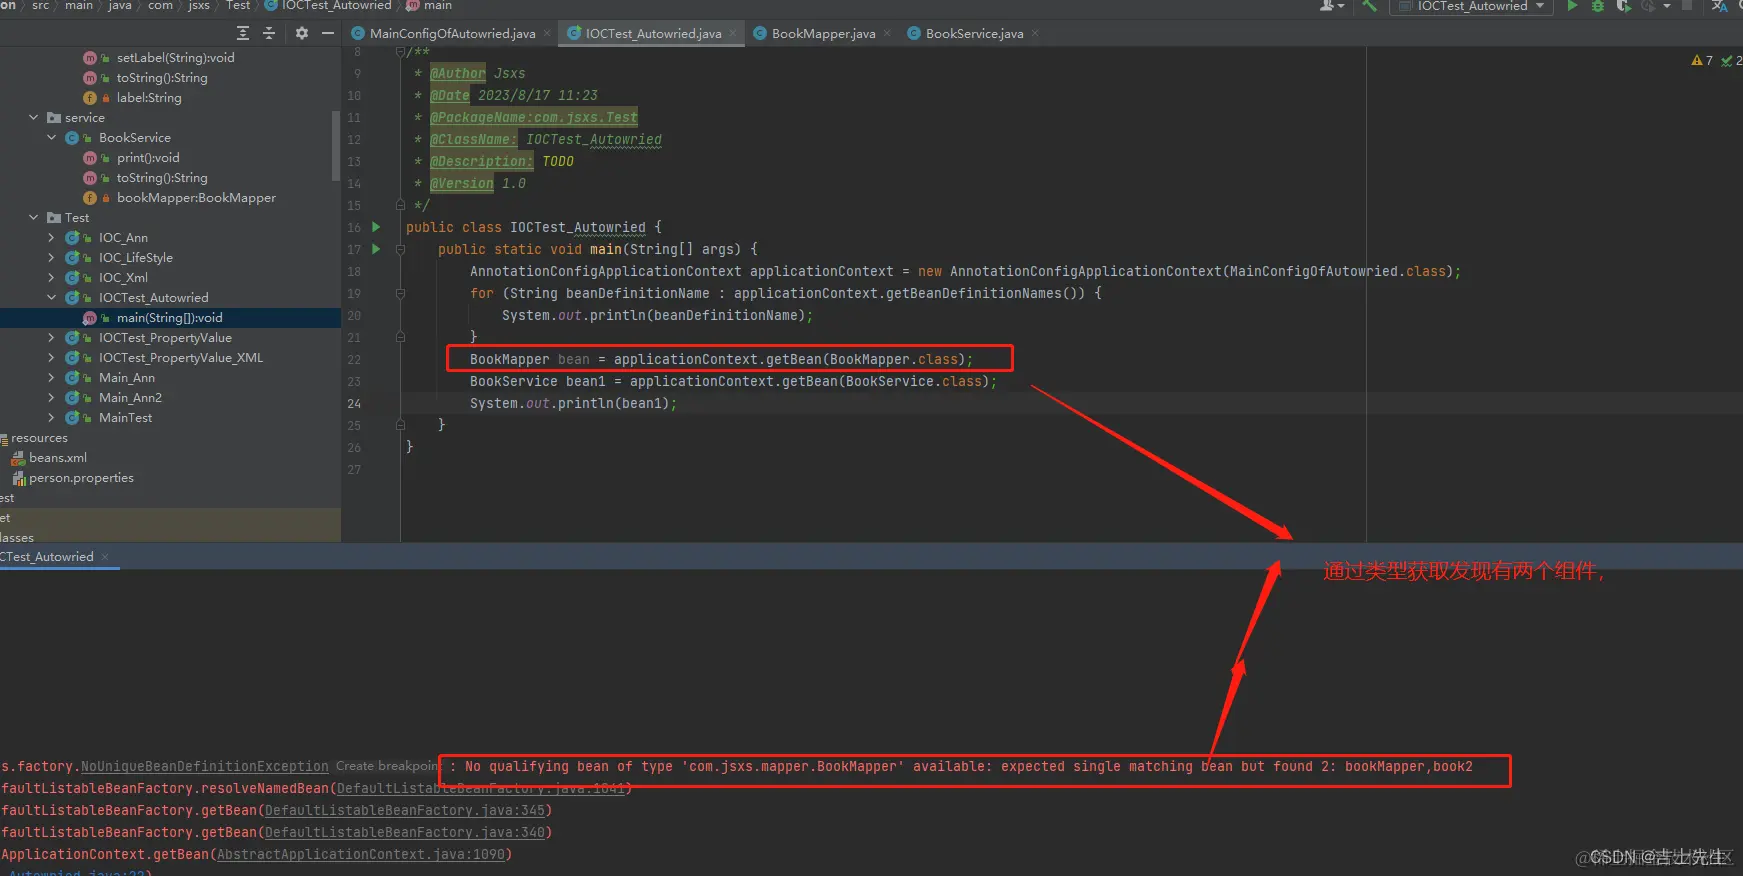
Task: Collapse the service folder in the tree
Action: click(x=33, y=117)
